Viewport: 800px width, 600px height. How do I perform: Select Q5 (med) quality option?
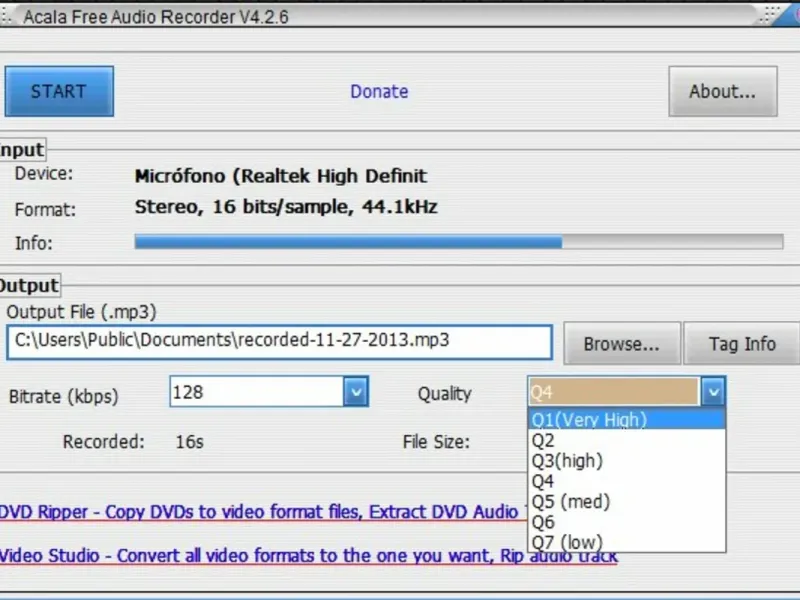click(627, 502)
